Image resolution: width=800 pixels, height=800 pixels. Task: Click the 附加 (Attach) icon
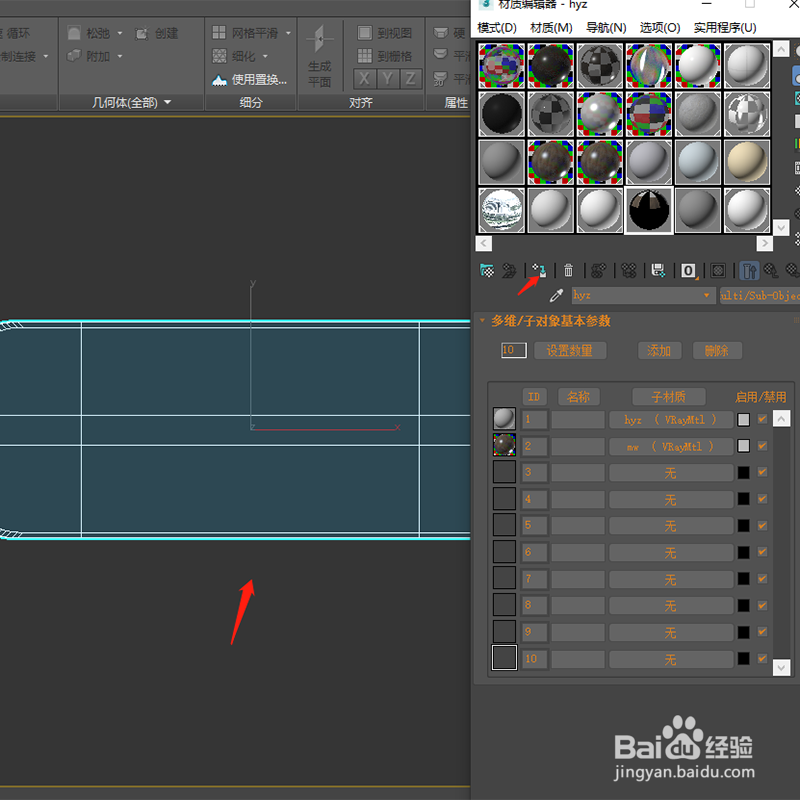coord(74,55)
